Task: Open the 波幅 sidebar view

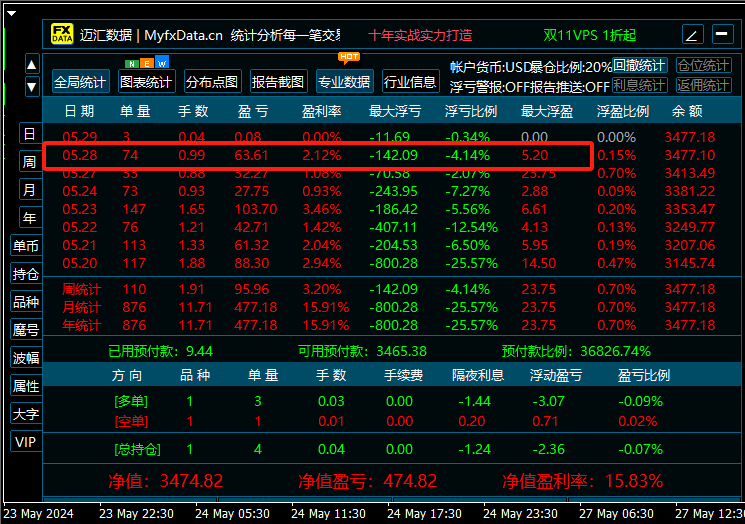Action: [x=26, y=358]
